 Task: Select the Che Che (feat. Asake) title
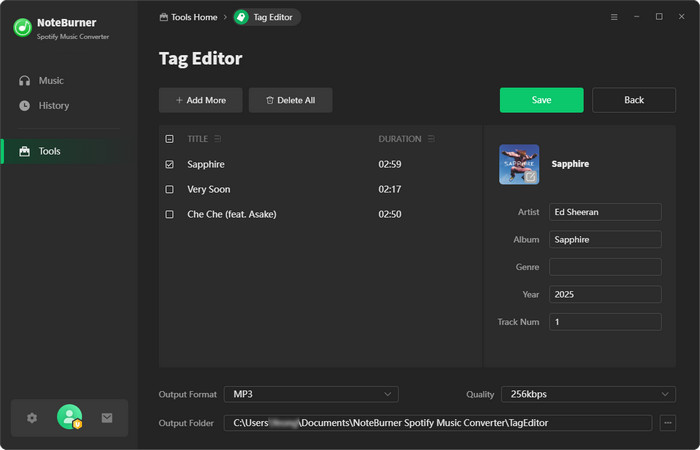(232, 214)
